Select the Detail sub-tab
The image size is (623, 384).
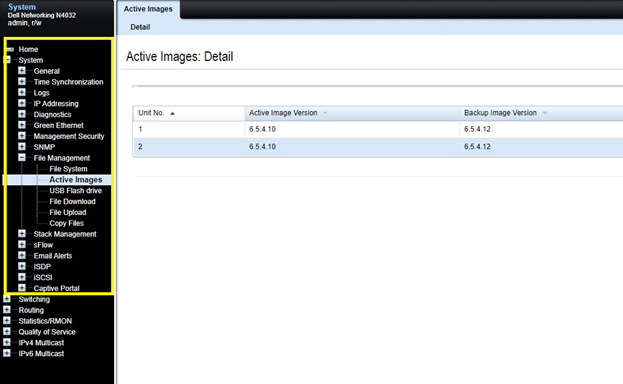pyautogui.click(x=140, y=27)
